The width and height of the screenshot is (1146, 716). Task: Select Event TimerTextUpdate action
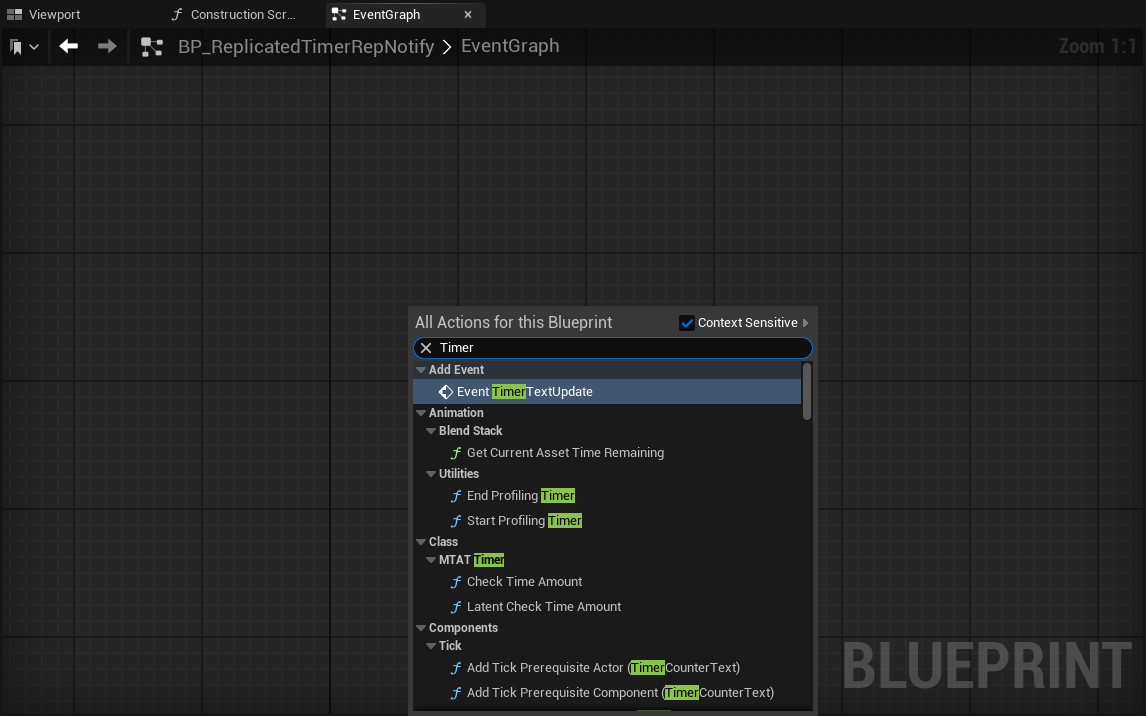(x=607, y=392)
